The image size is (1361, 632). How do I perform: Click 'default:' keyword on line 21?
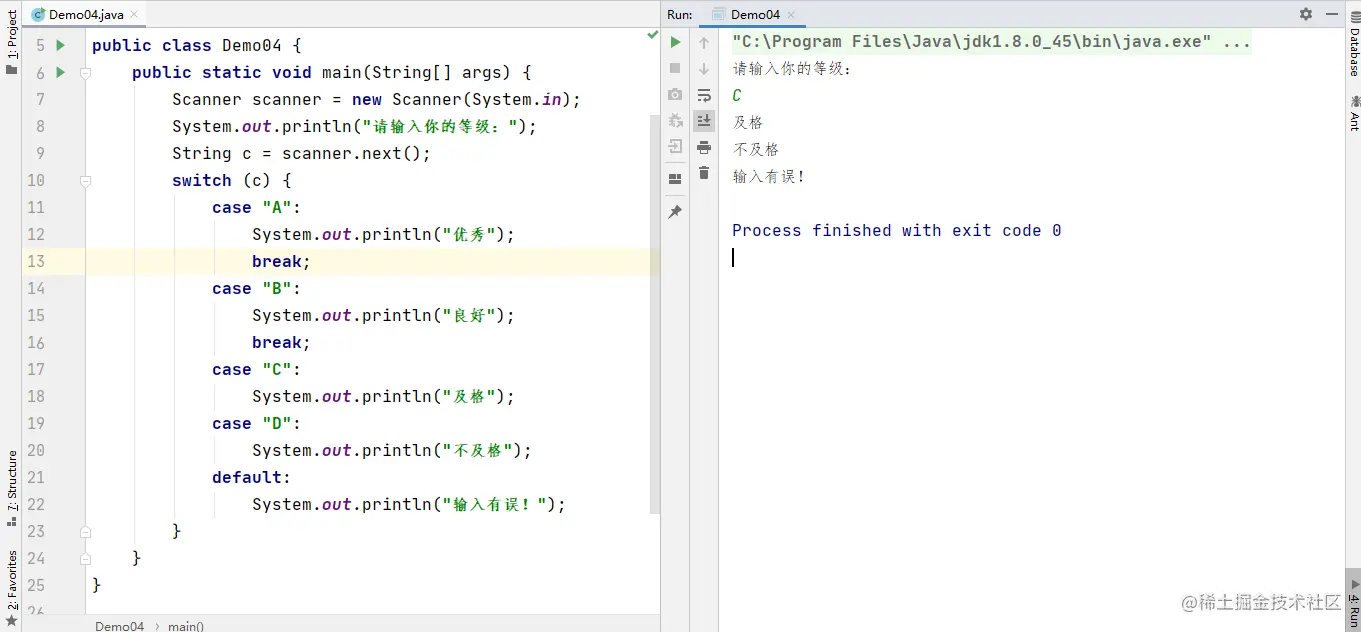251,477
